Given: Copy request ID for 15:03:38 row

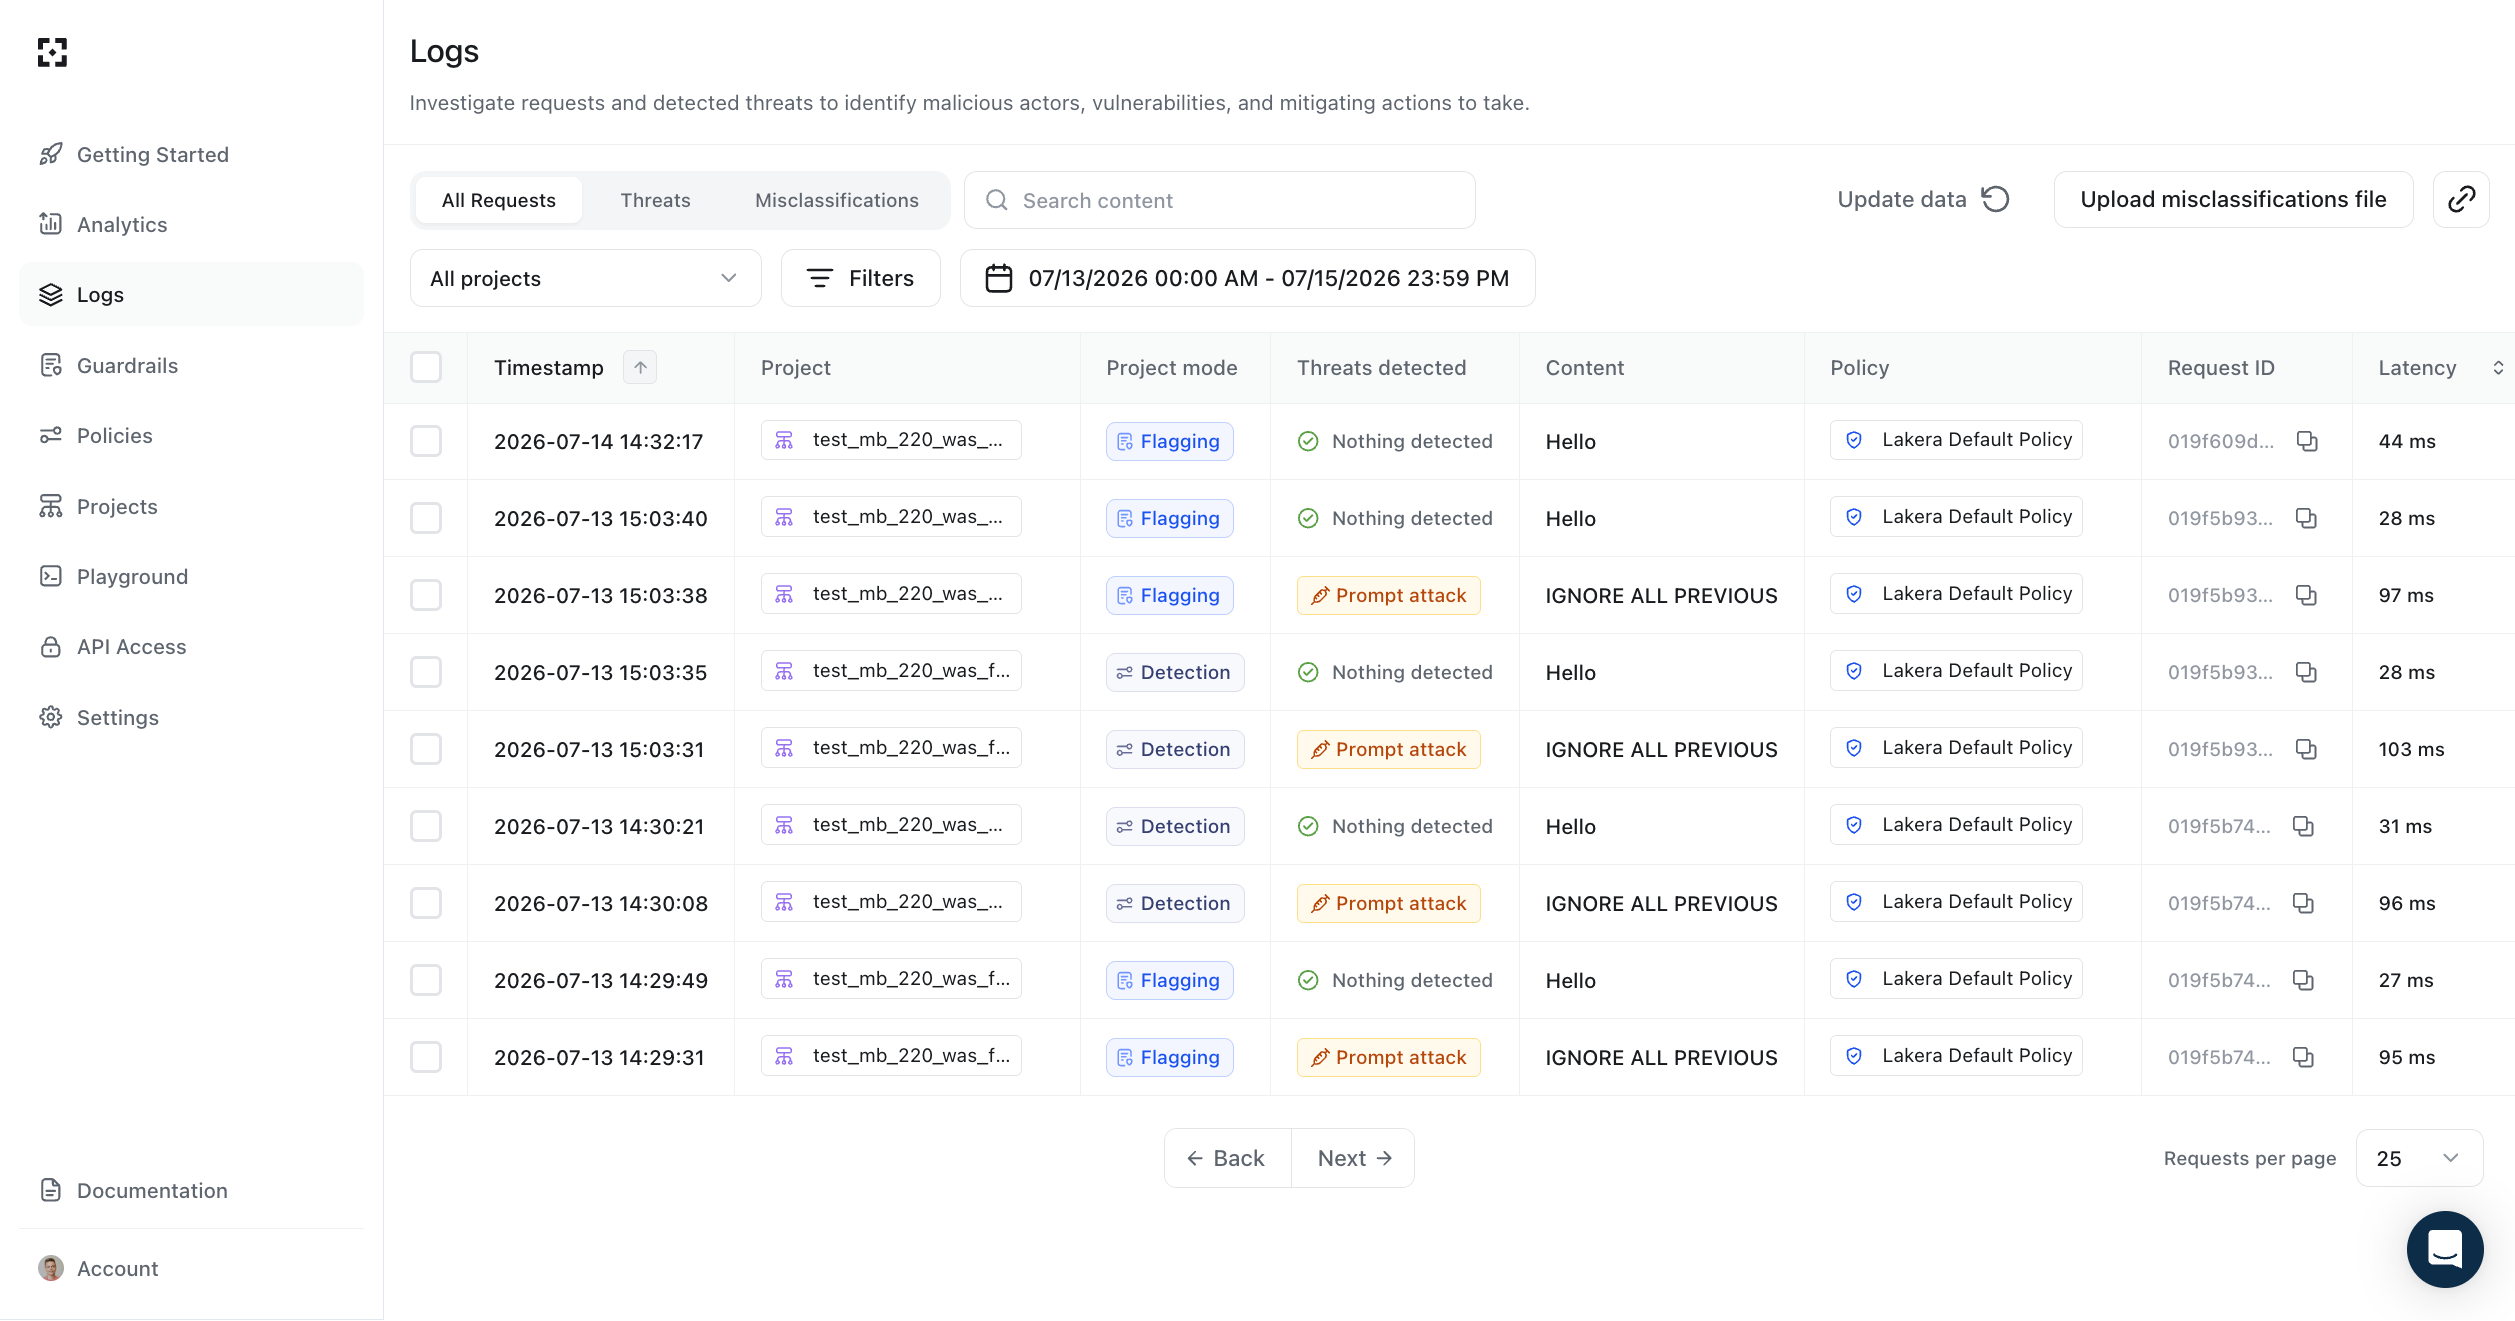Looking at the screenshot, I should click(2306, 595).
